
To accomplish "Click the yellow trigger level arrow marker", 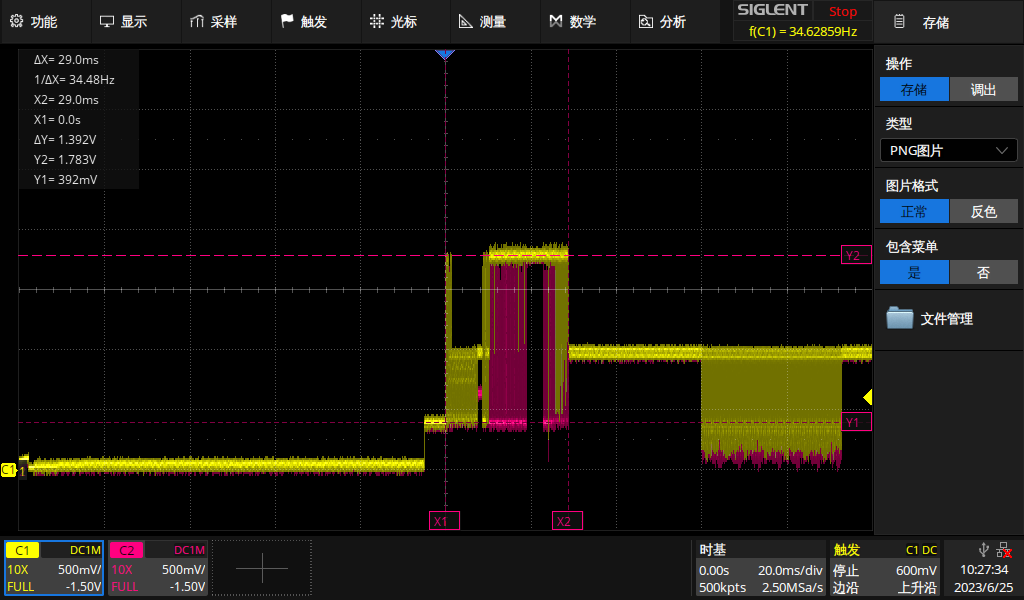I will tap(867, 397).
